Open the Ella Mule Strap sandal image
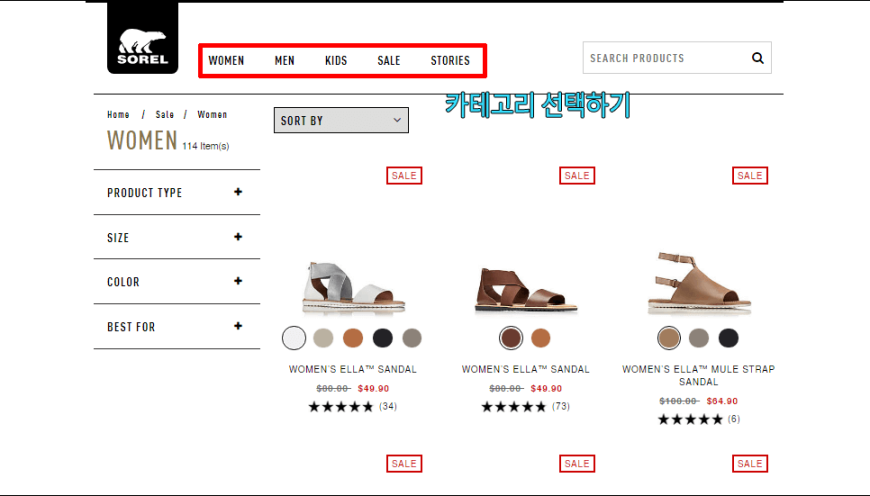This screenshot has width=870, height=496. 699,282
